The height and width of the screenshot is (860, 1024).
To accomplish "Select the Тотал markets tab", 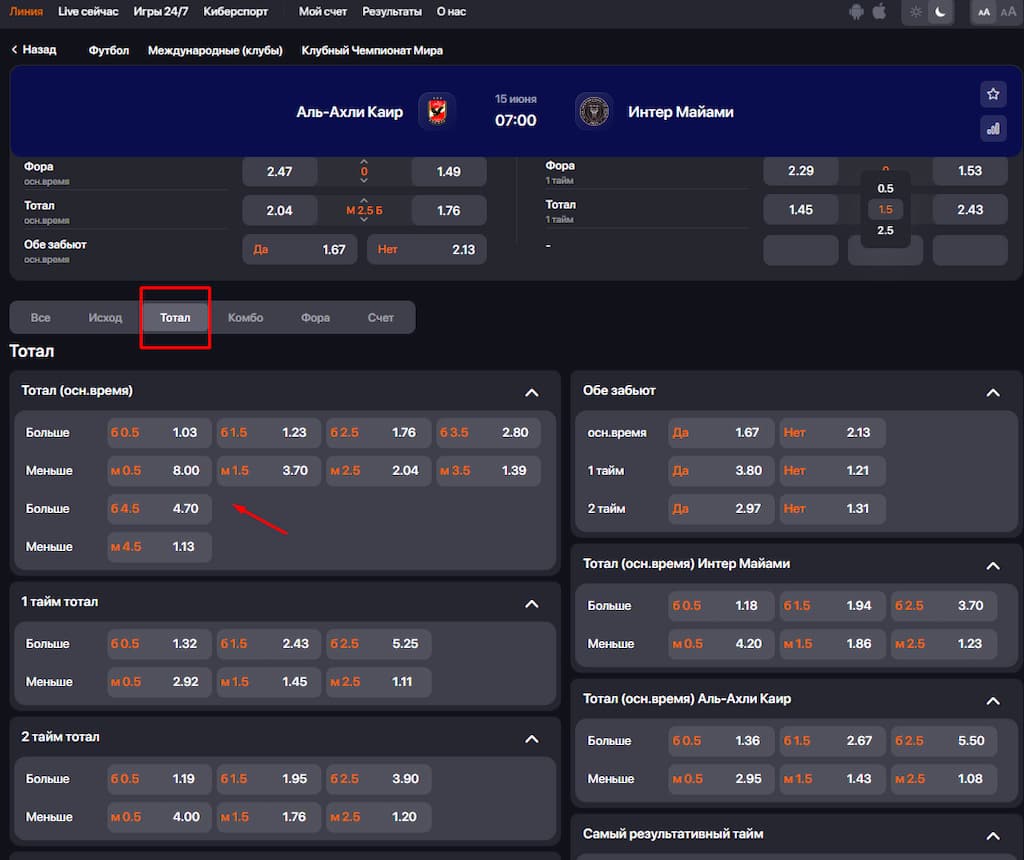I will (175, 317).
